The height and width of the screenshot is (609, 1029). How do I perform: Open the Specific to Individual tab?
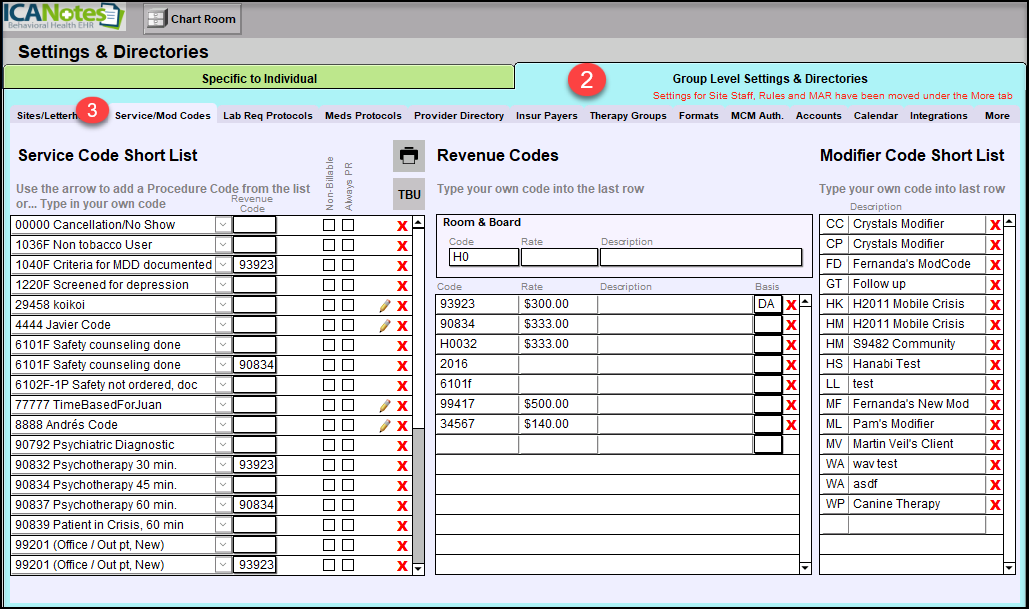pyautogui.click(x=259, y=78)
